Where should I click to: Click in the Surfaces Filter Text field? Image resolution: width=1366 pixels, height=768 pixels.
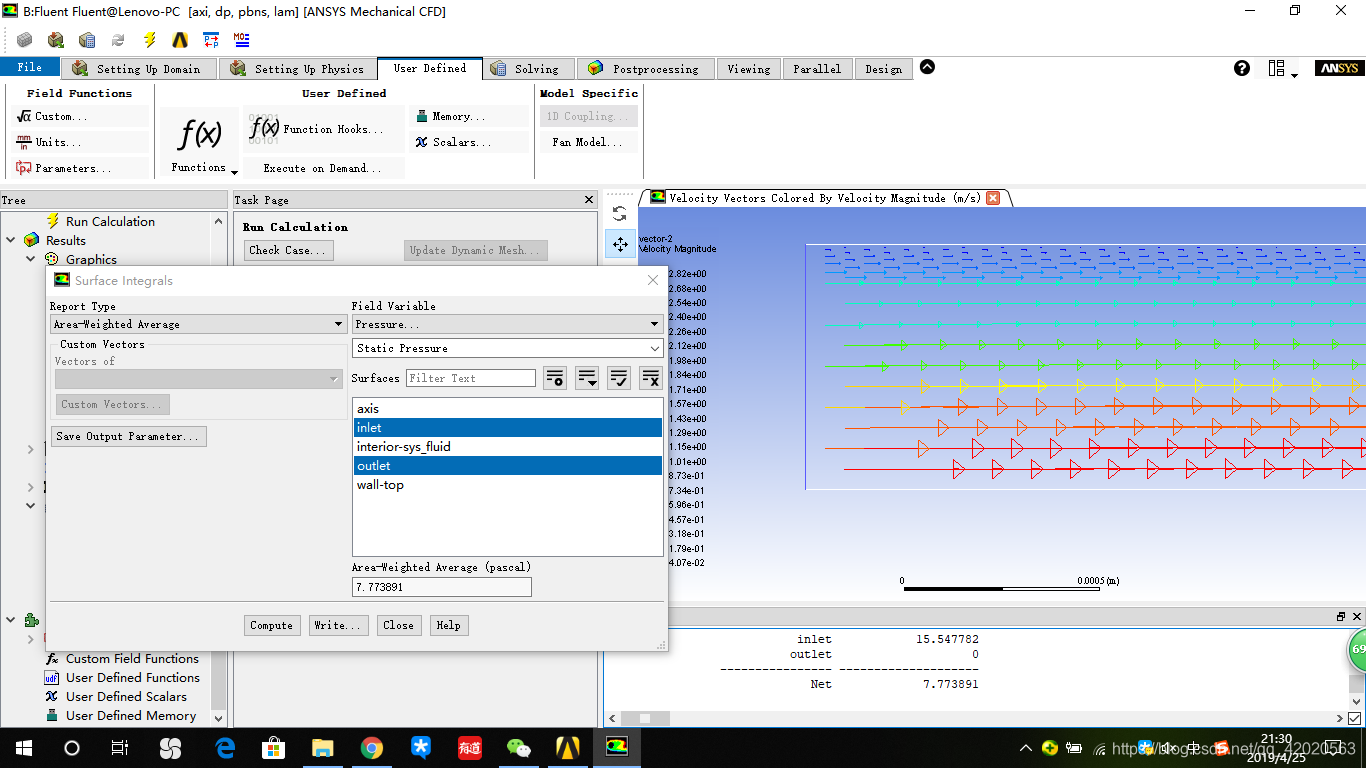[x=471, y=378]
